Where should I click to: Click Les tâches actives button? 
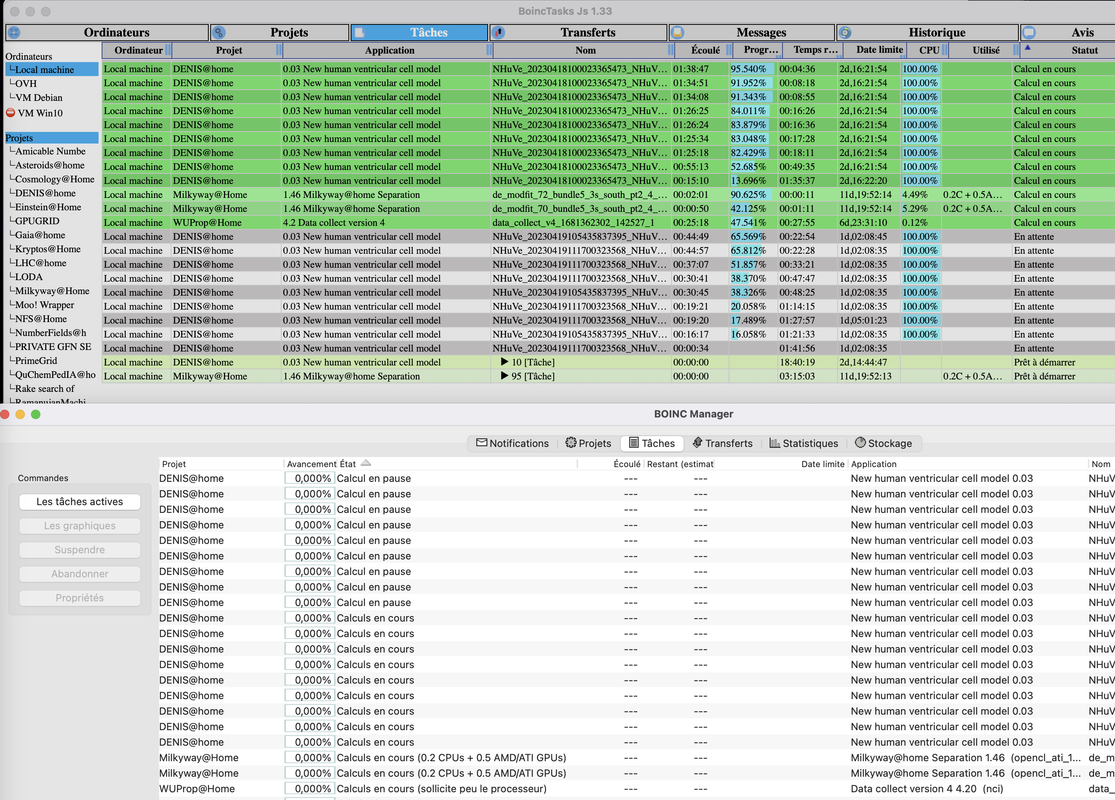click(80, 501)
